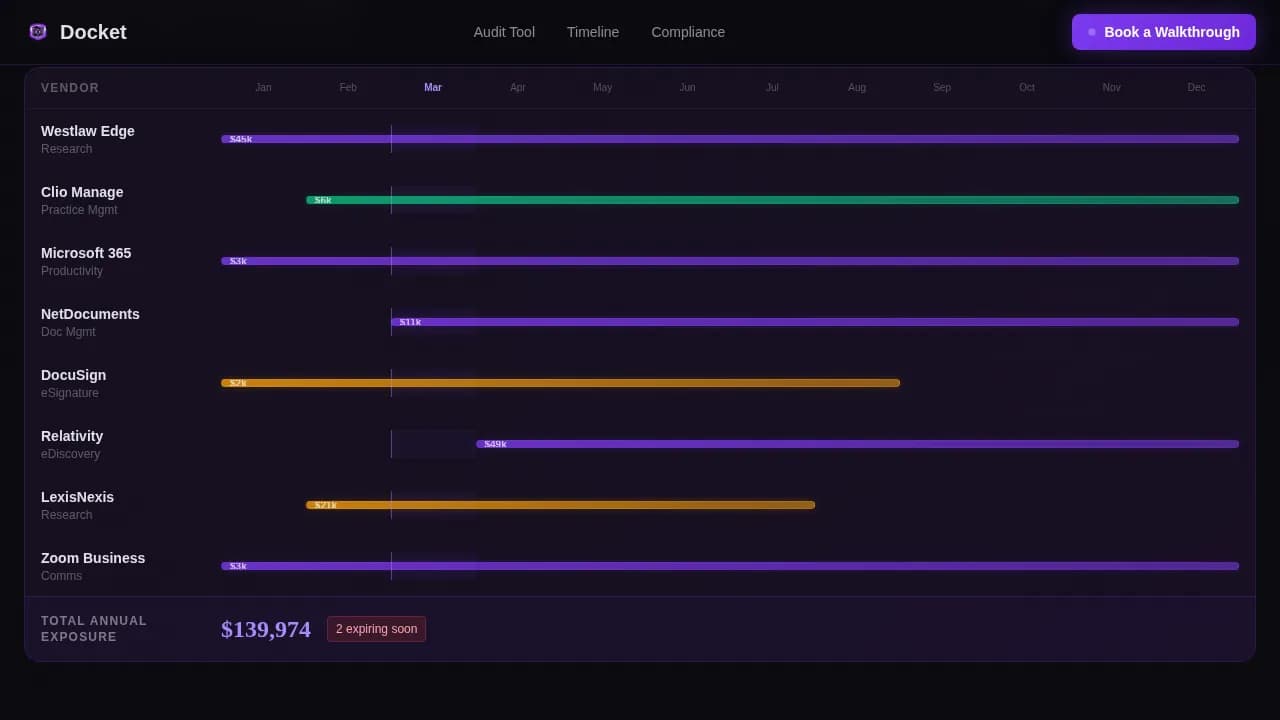Click the highlighted Mar month header
This screenshot has width=1280, height=720.
click(x=433, y=88)
